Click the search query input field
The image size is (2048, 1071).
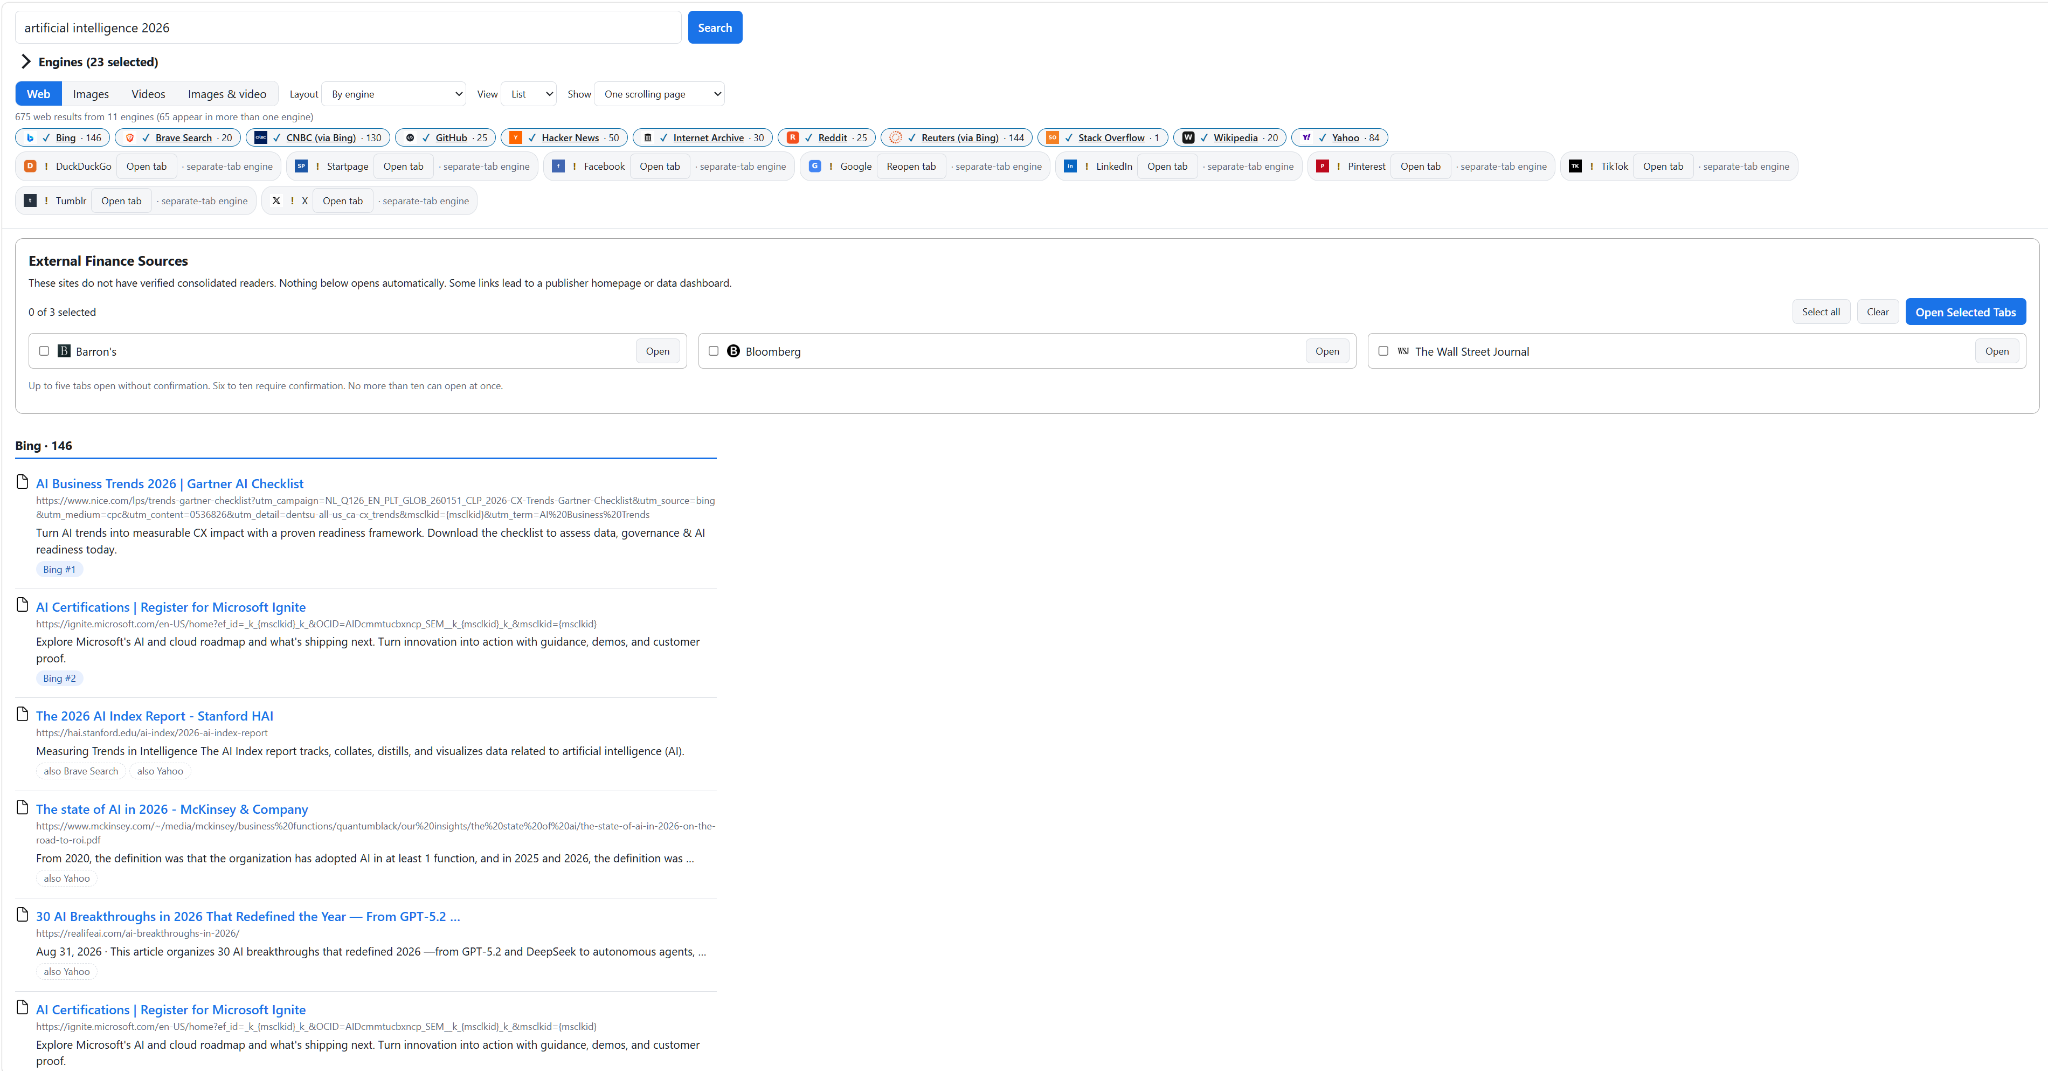click(x=348, y=27)
